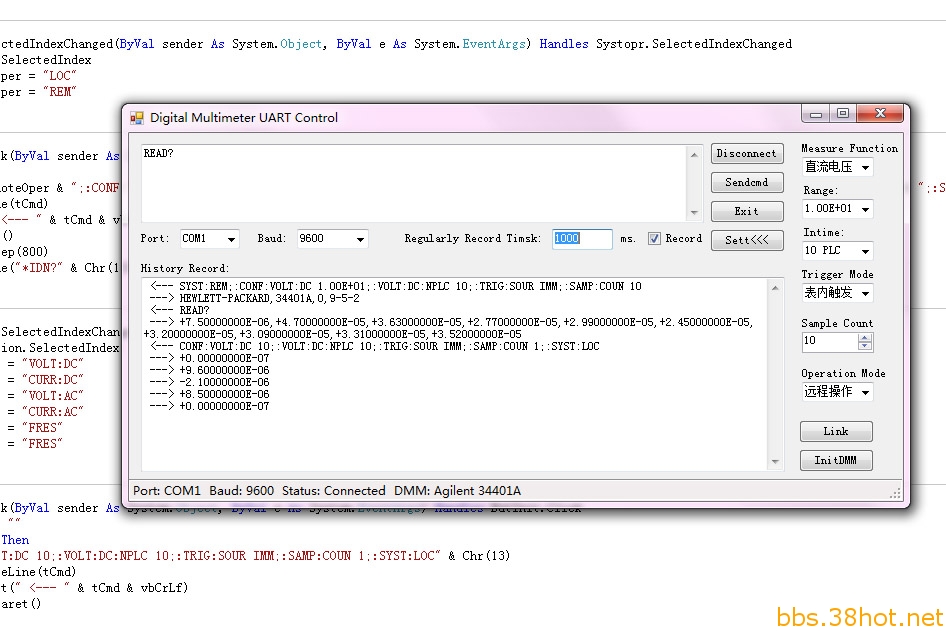Viewport: 946px width, 631px height.
Task: Open the Baud 9600 dropdown
Action: tap(360, 239)
